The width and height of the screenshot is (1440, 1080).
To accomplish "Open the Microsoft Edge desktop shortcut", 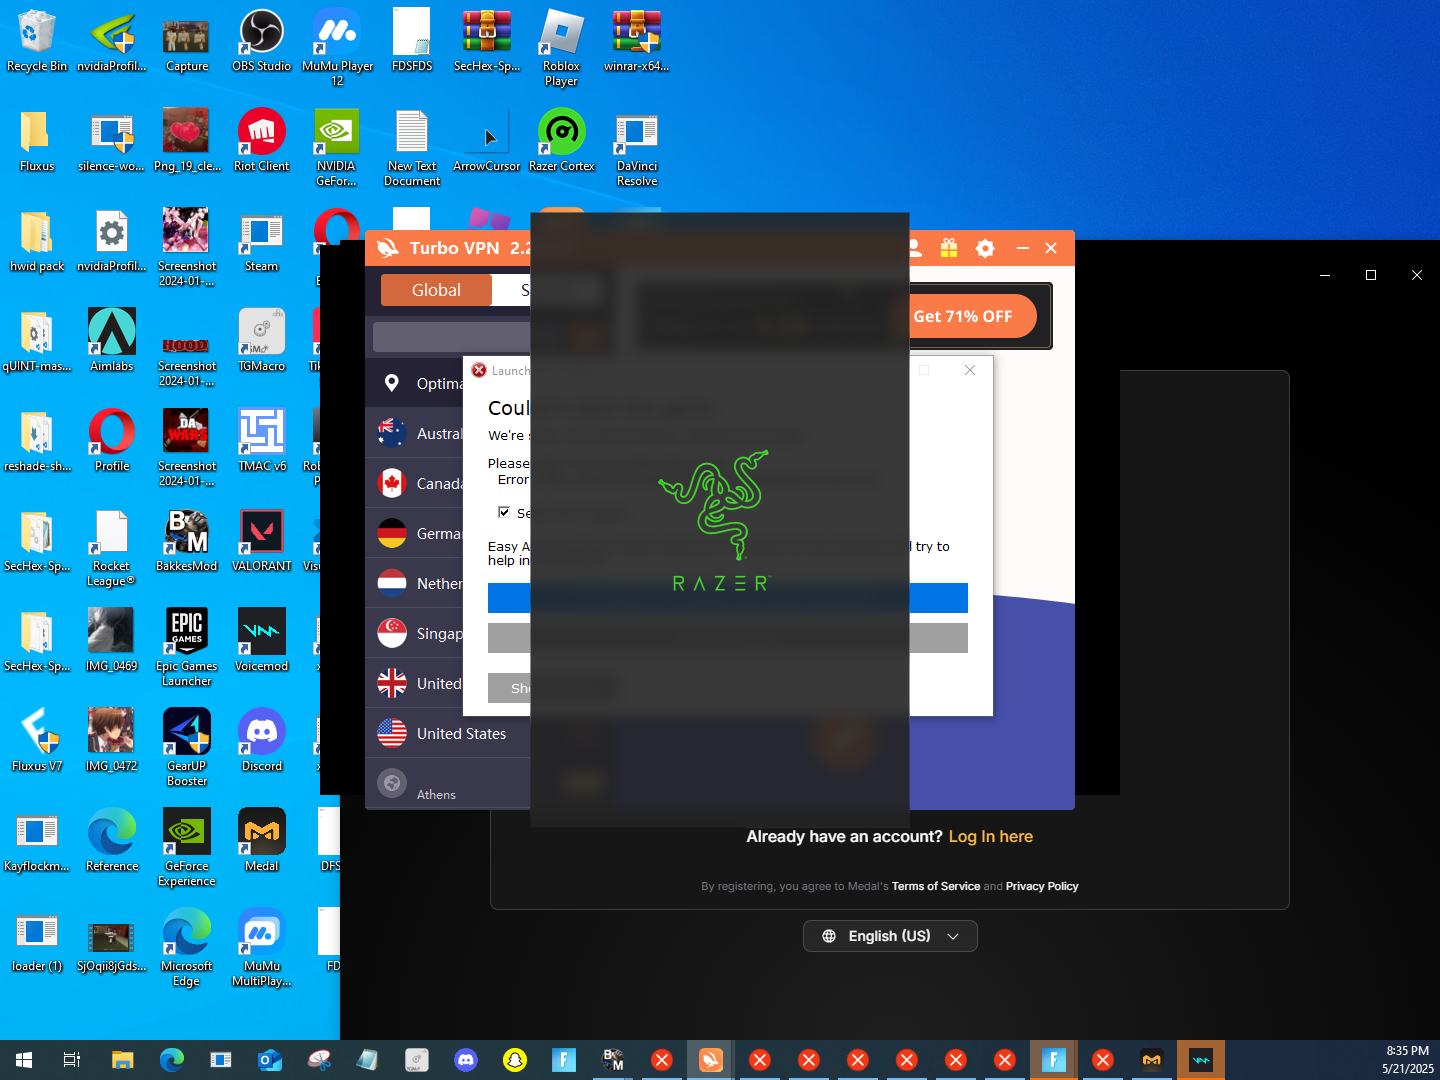I will click(x=187, y=948).
